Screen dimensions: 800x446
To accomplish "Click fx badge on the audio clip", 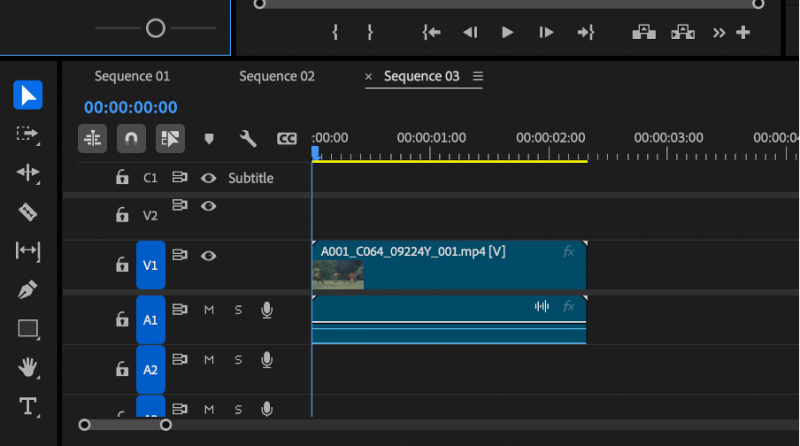I will (x=569, y=306).
